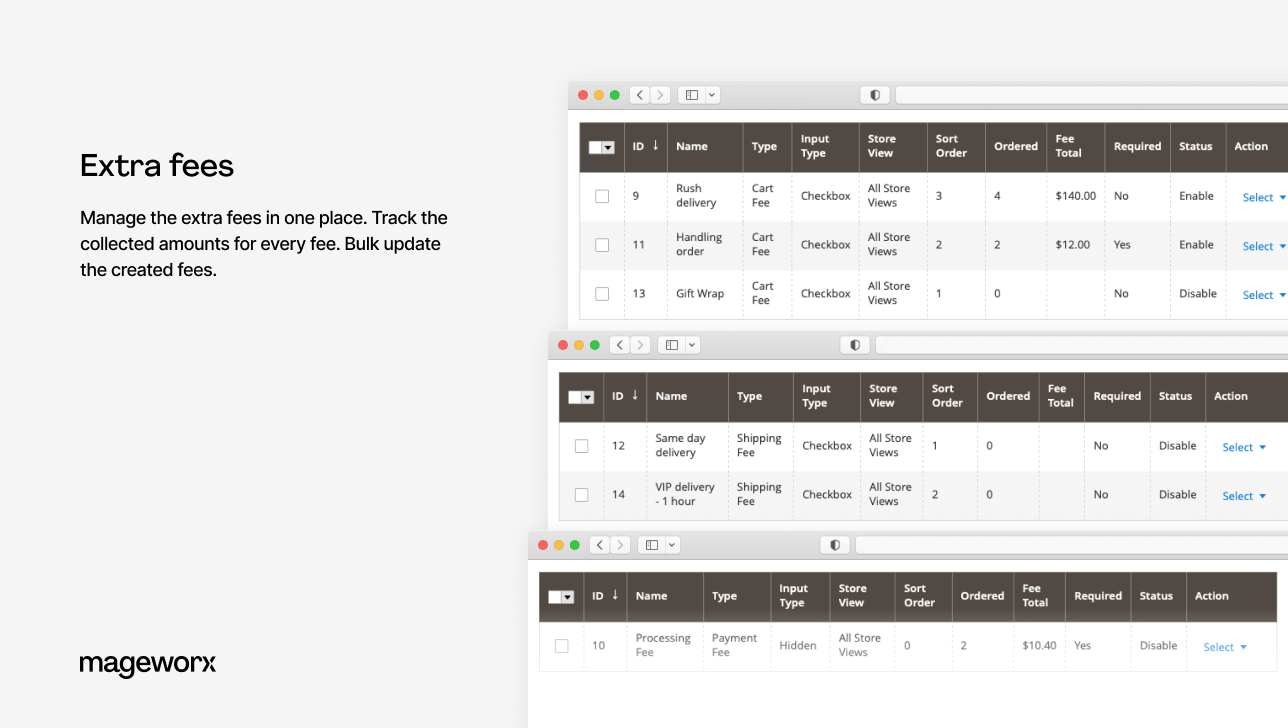The height and width of the screenshot is (728, 1288).
Task: Click the back navigation arrow in the top browser window
Action: [639, 94]
